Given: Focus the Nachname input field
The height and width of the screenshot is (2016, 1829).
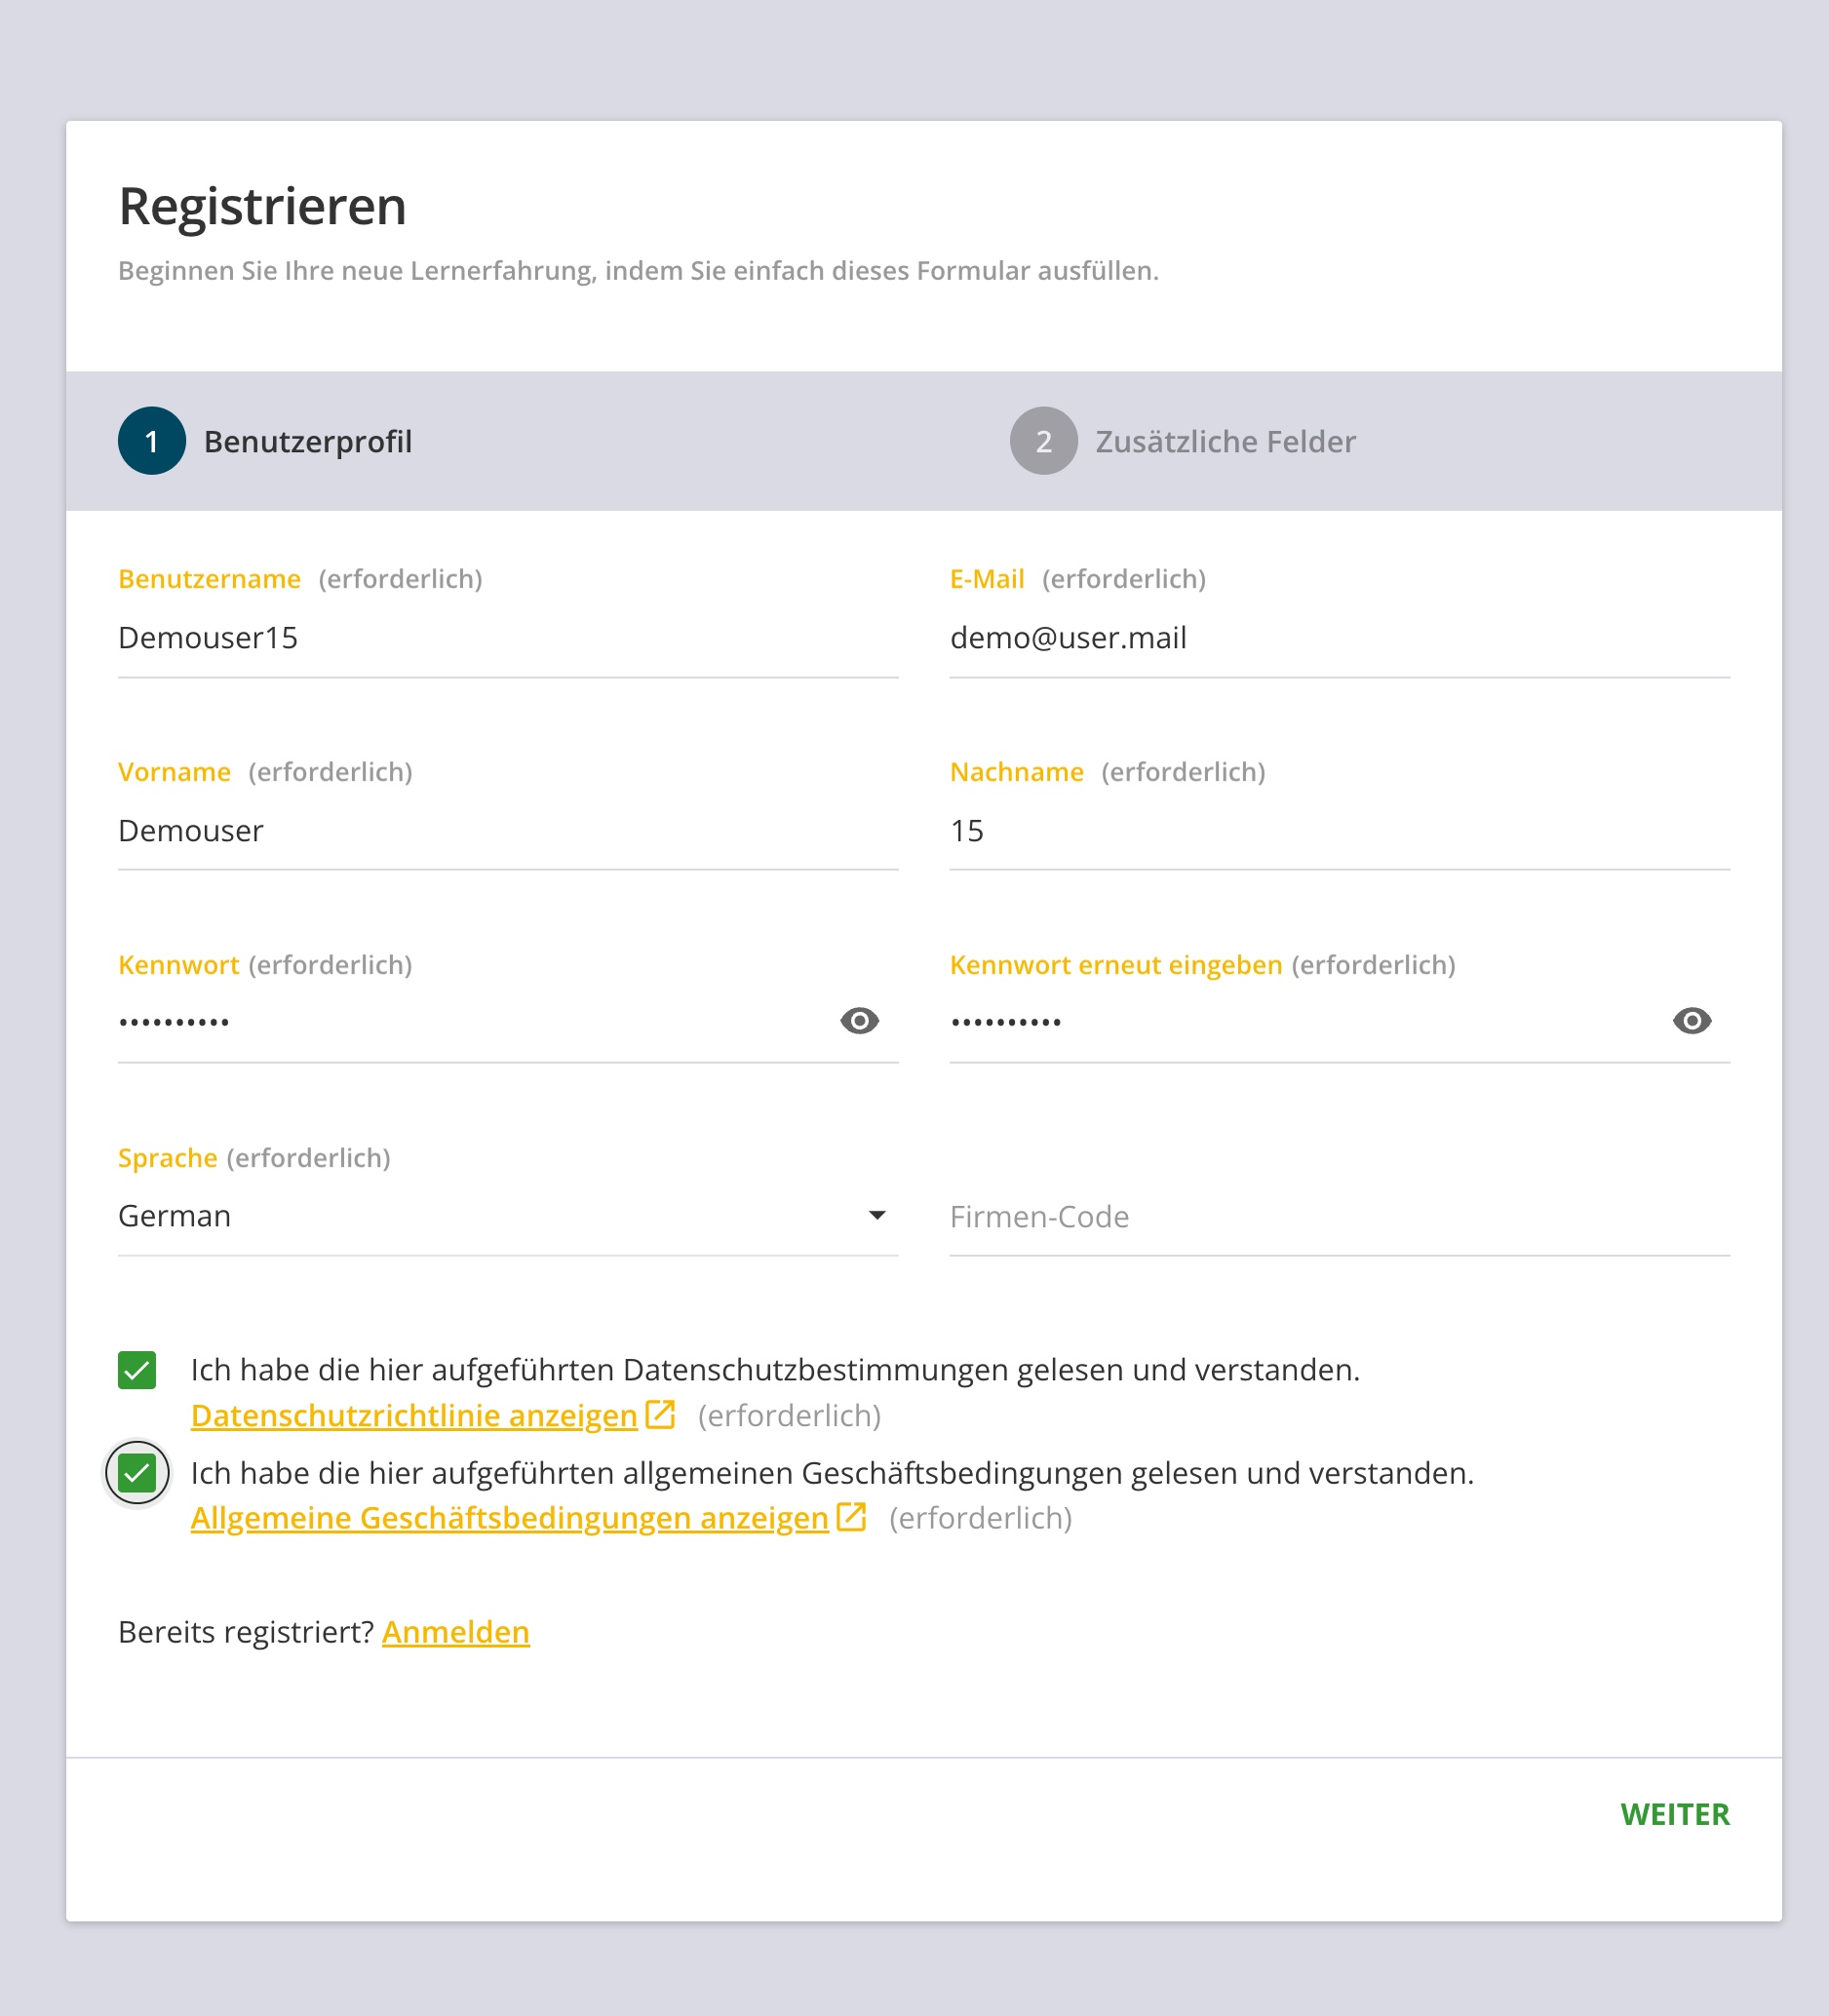Looking at the screenshot, I should [x=1340, y=831].
